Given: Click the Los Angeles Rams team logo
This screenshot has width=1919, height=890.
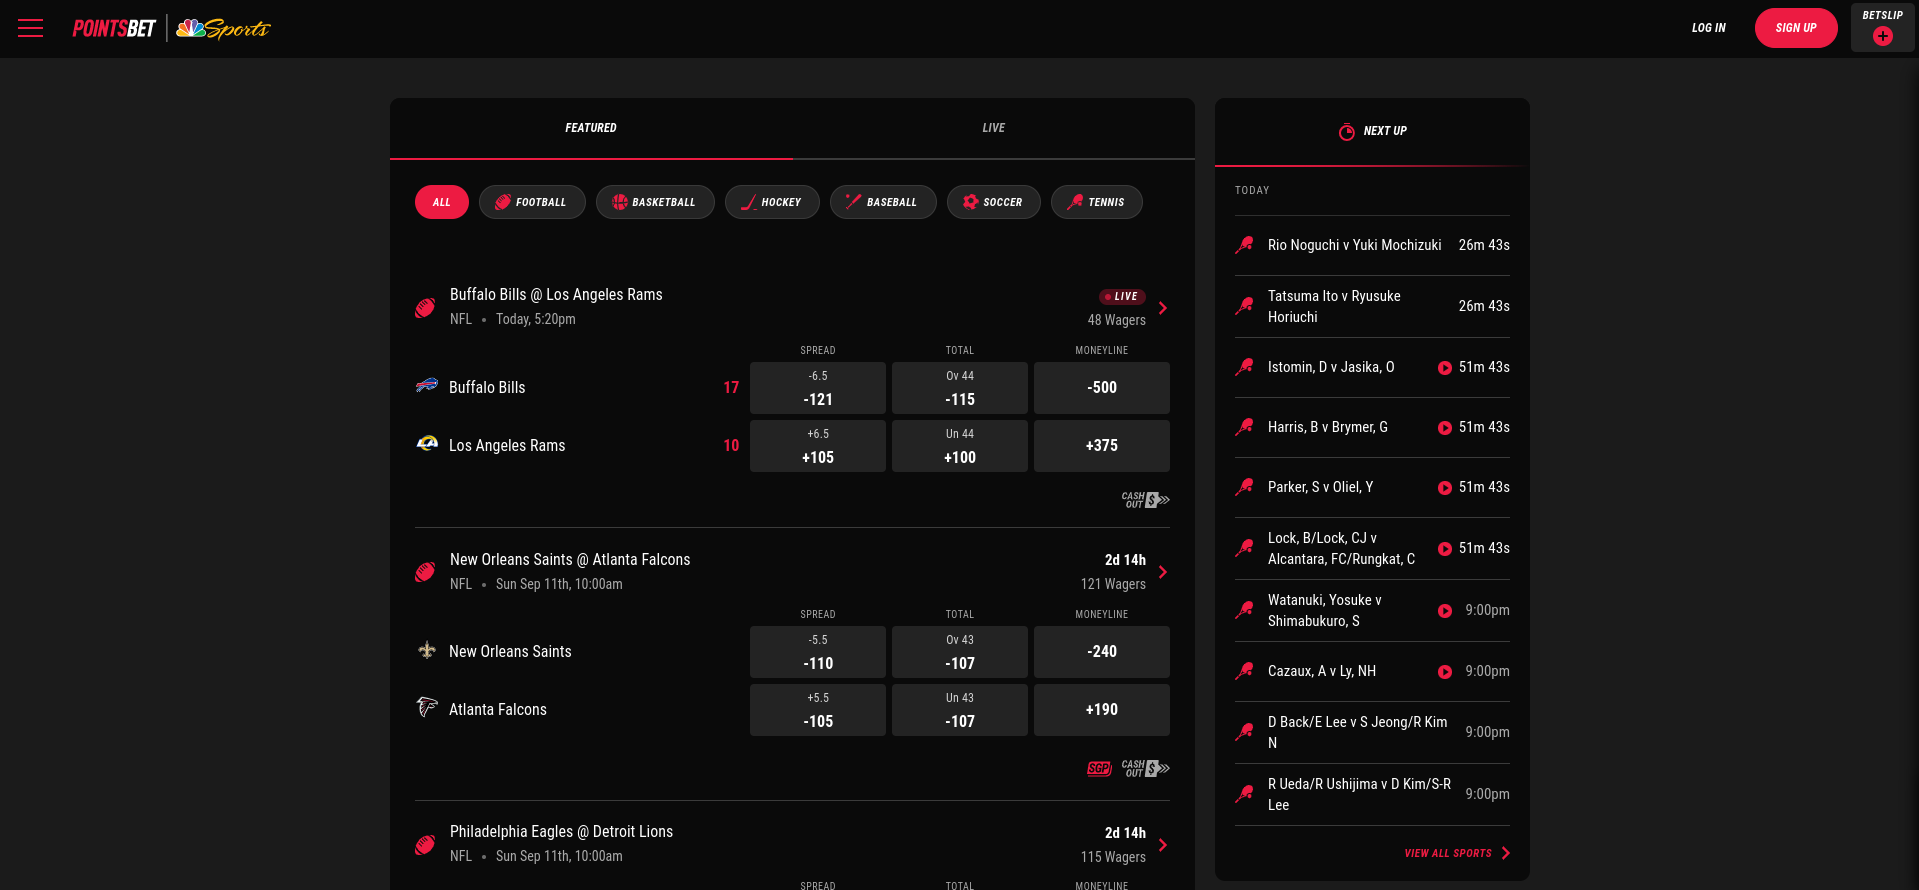Looking at the screenshot, I should pos(427,443).
